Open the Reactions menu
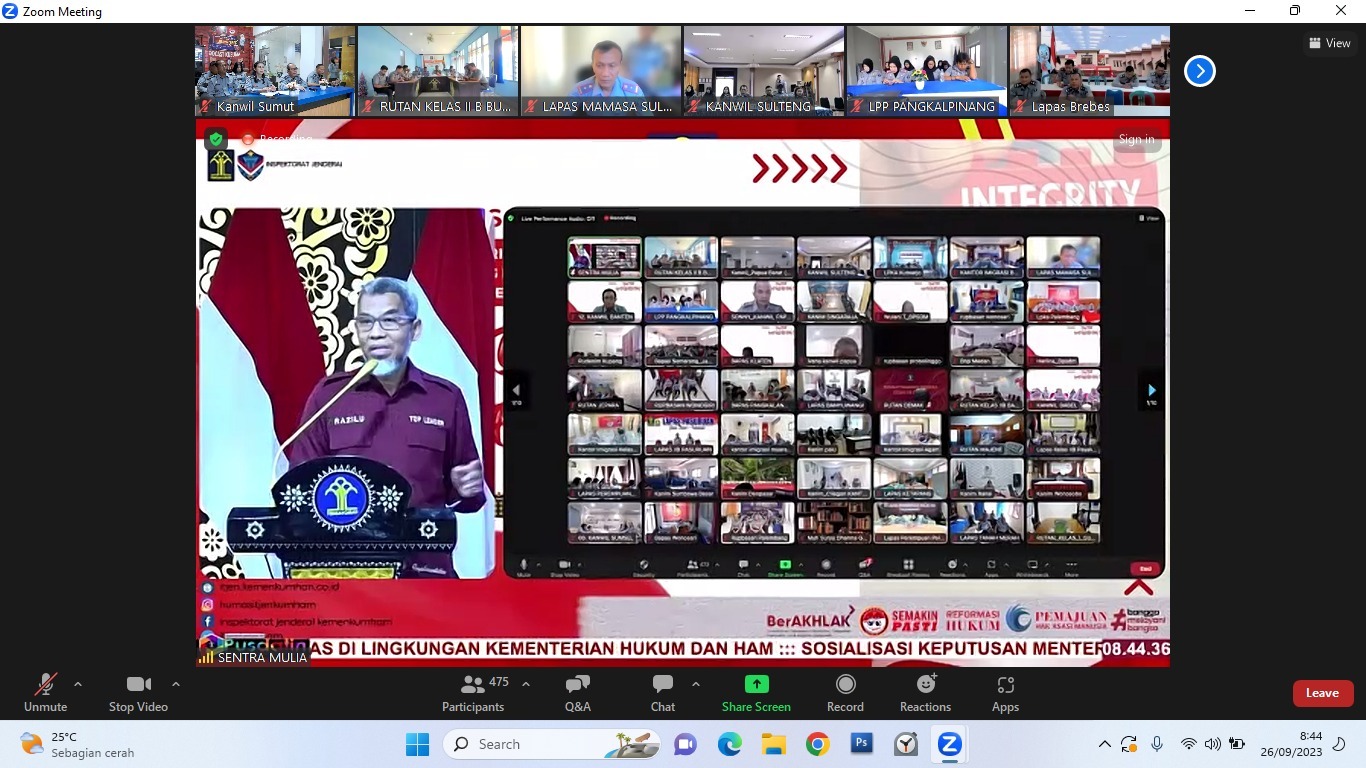Screen dimensions: 1366x768 [925, 693]
